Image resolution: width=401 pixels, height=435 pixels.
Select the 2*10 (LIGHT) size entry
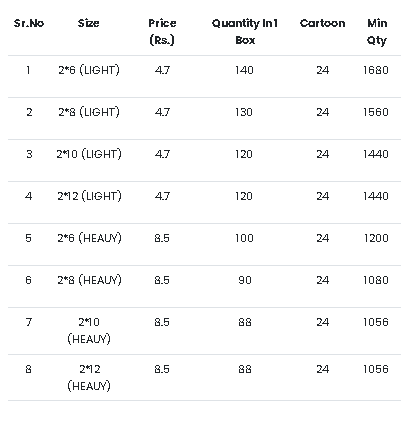(x=89, y=154)
